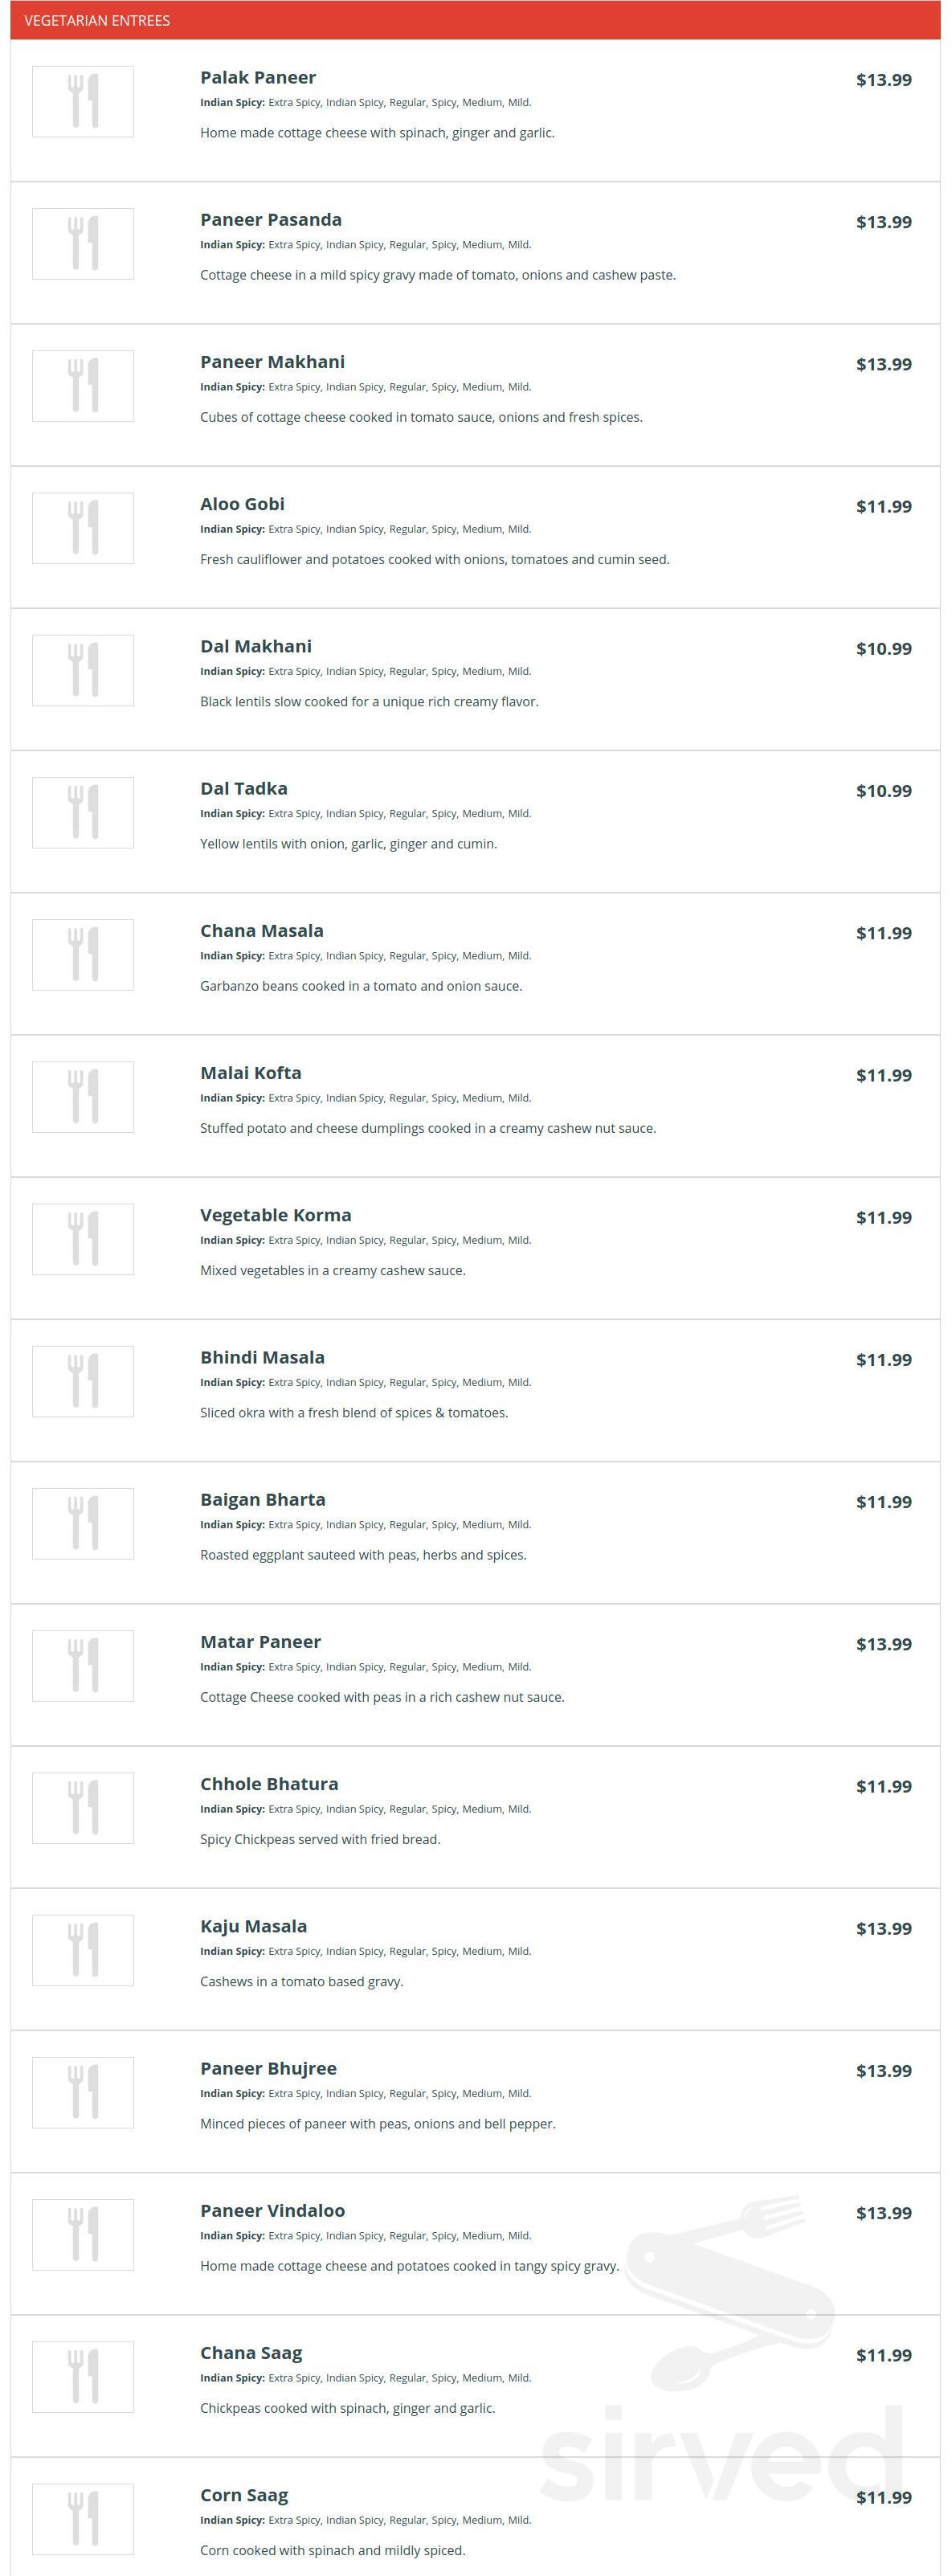The width and height of the screenshot is (952, 2576).
Task: Select the Baigan Bharta item title
Action: [x=263, y=1500]
